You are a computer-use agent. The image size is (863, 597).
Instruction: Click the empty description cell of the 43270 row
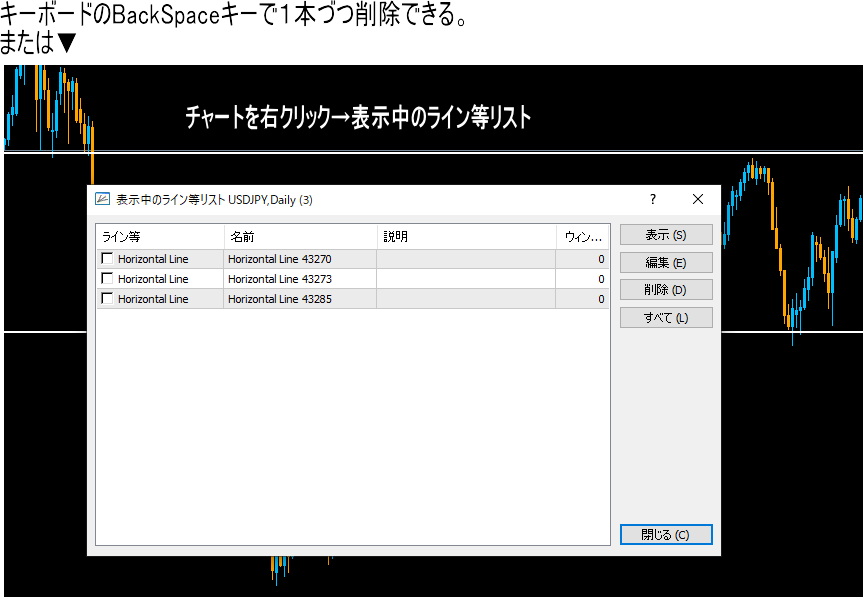point(465,259)
